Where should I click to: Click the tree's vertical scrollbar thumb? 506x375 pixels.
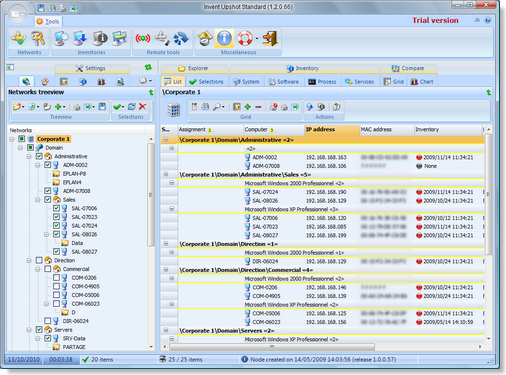point(151,195)
